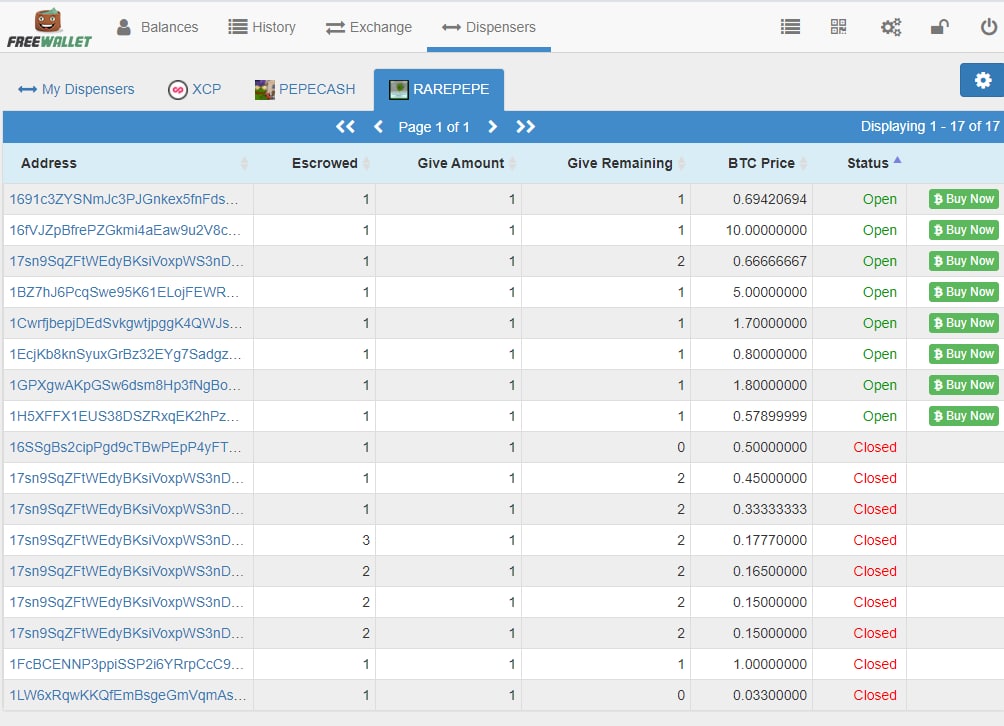Buy Now for dispenser priced 10.00000000
1004x726 pixels.
tap(964, 230)
